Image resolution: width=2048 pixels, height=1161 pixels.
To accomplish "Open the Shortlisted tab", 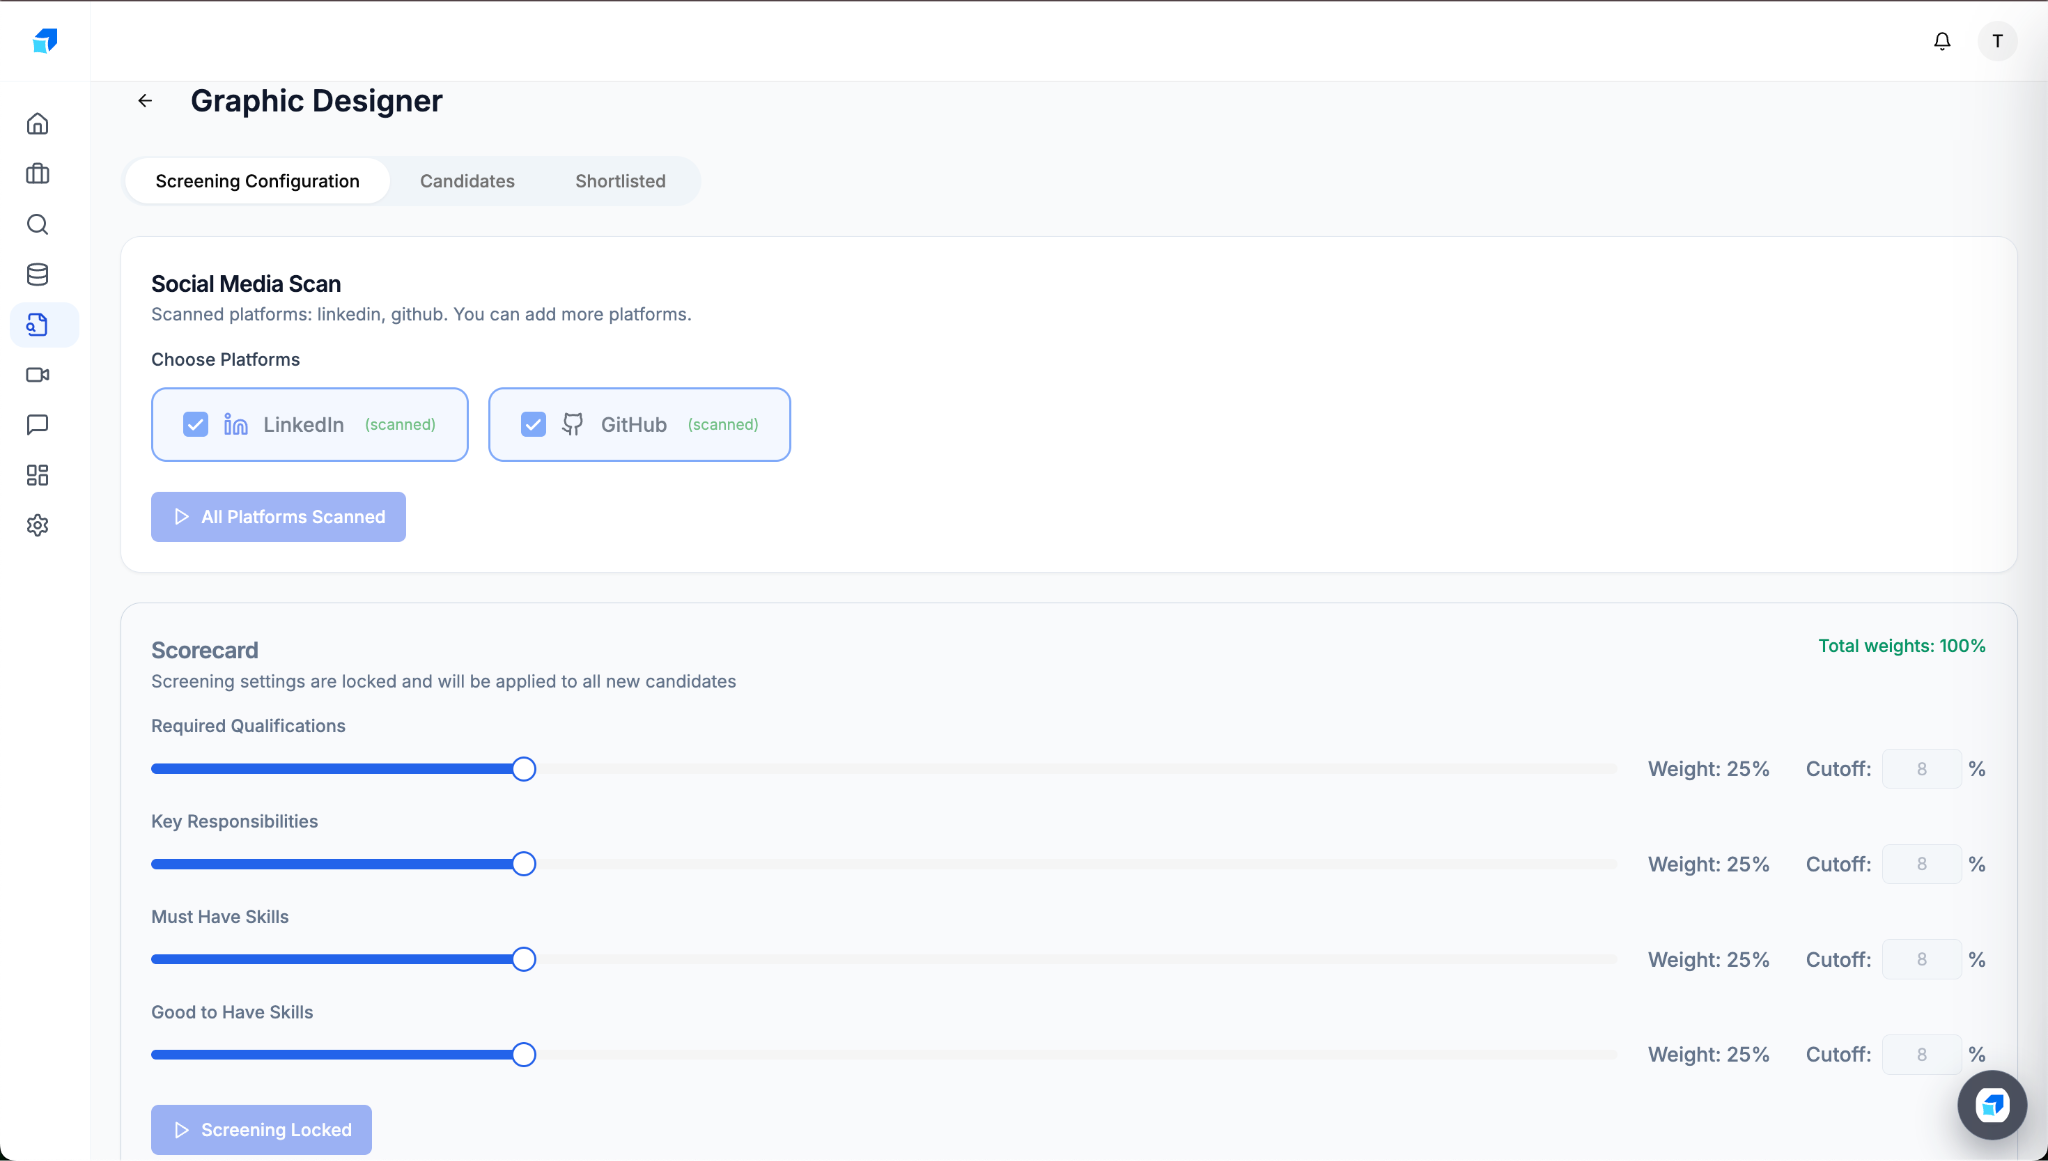I will [619, 181].
